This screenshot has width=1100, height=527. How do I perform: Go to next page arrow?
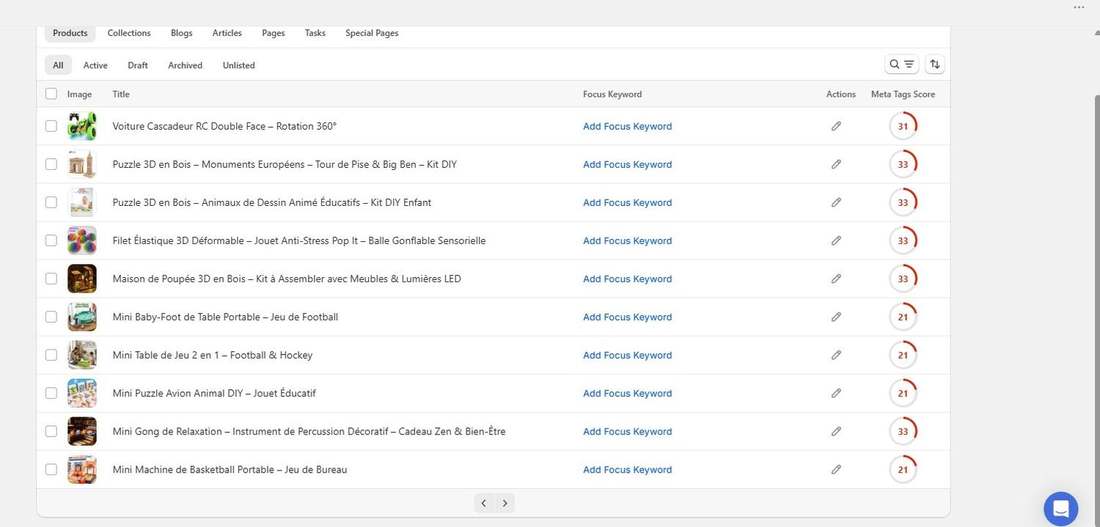click(504, 503)
